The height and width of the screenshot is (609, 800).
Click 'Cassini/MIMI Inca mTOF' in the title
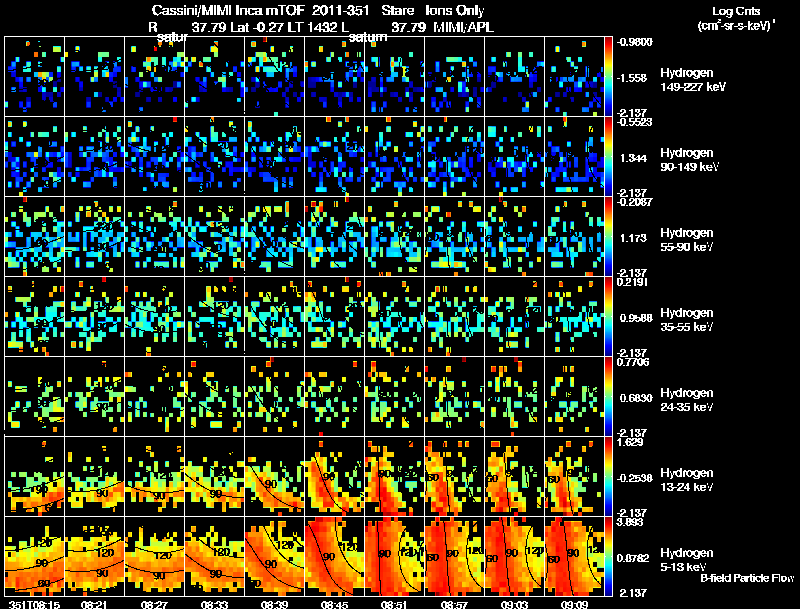(x=229, y=10)
